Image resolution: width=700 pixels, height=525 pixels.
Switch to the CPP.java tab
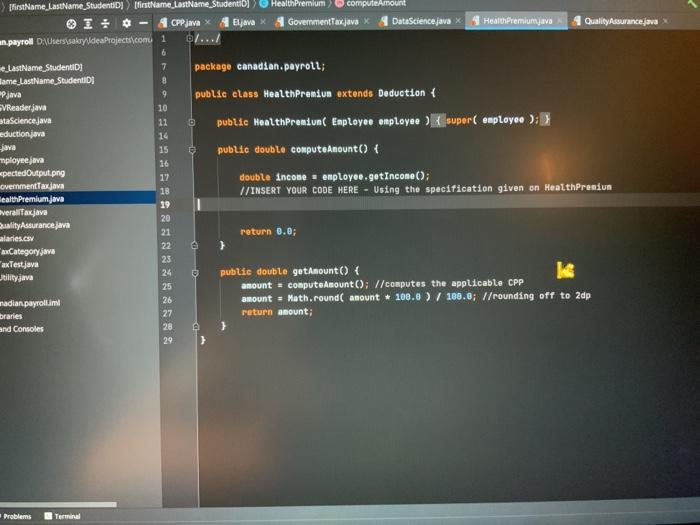(x=185, y=22)
